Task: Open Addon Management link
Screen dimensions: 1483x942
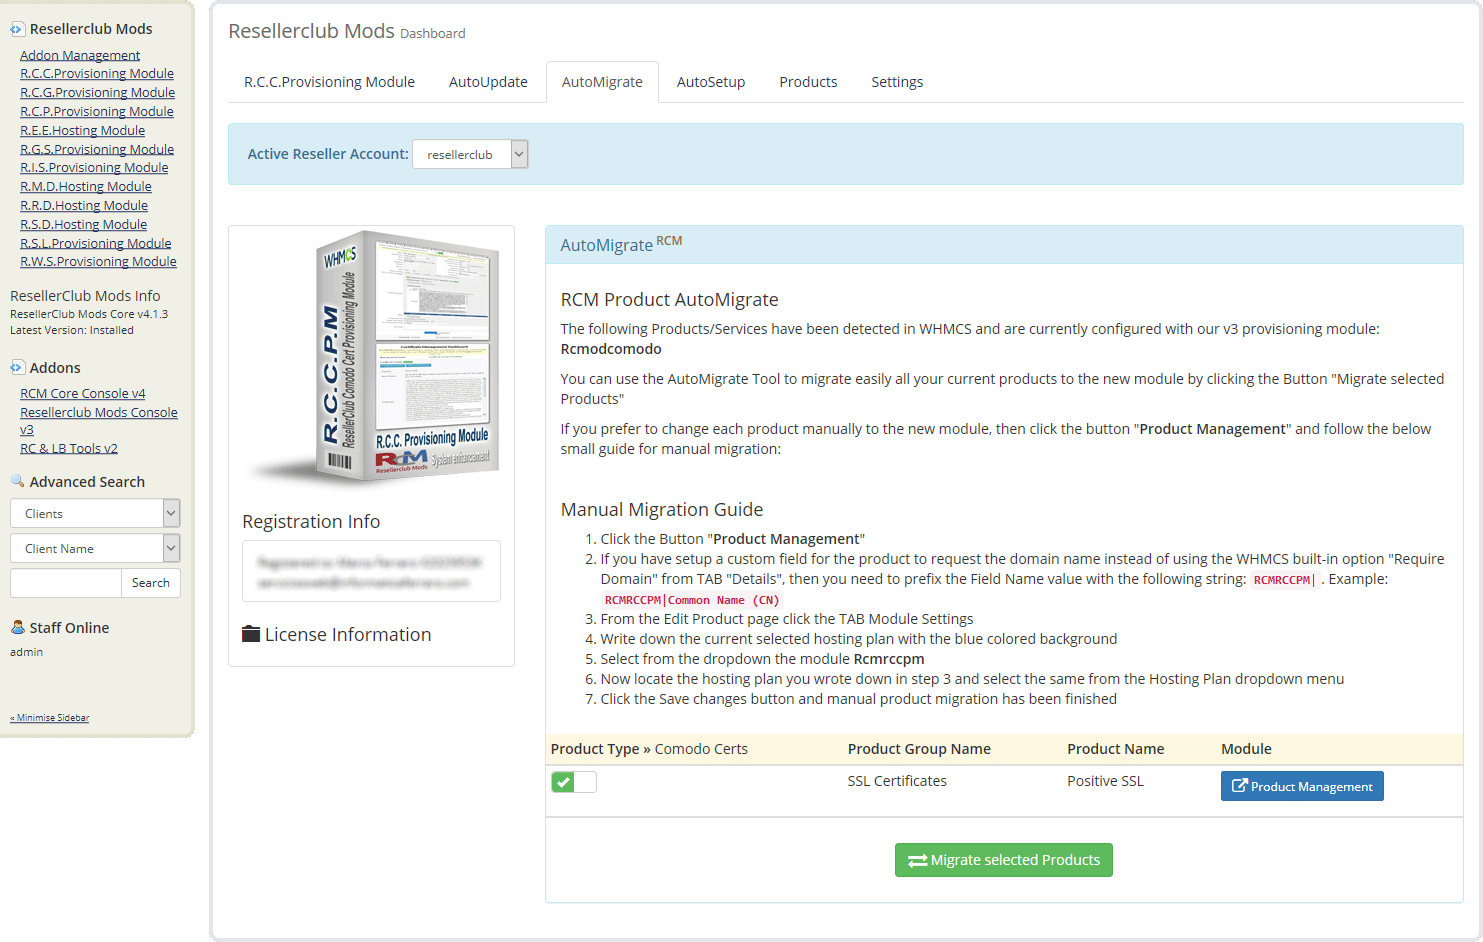Action: [x=80, y=55]
